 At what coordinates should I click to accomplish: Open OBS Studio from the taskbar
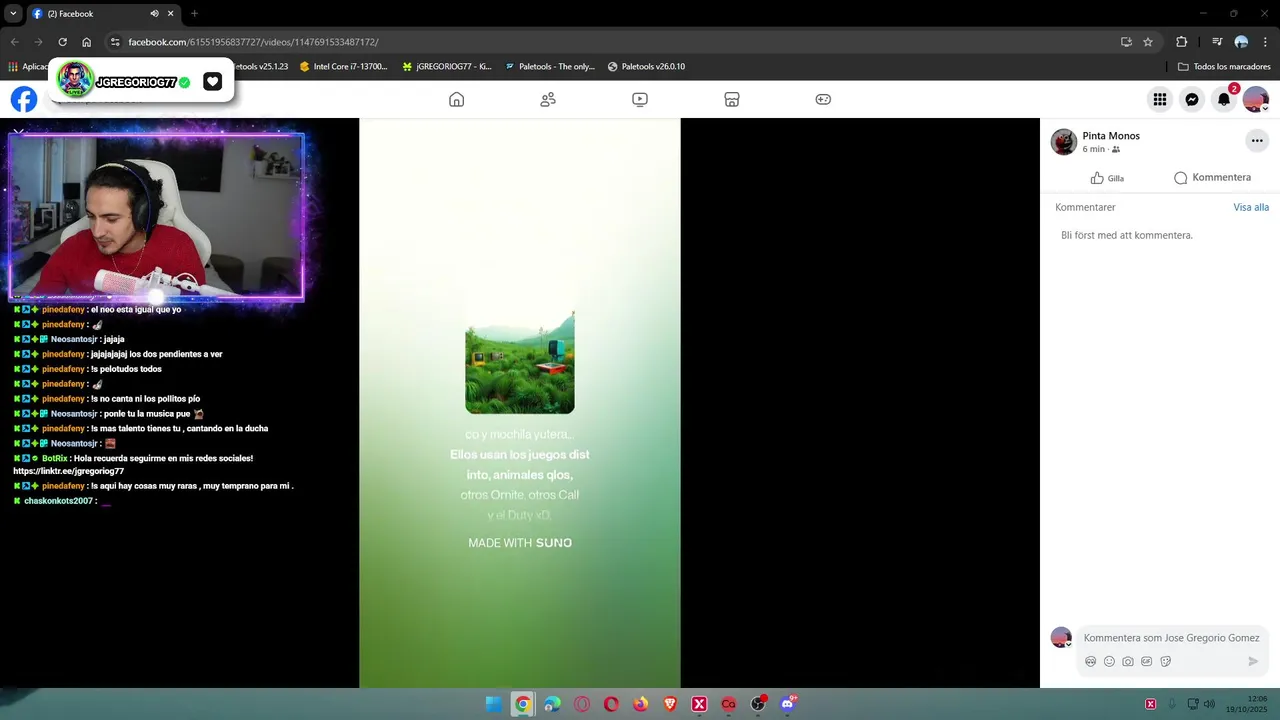(x=758, y=704)
